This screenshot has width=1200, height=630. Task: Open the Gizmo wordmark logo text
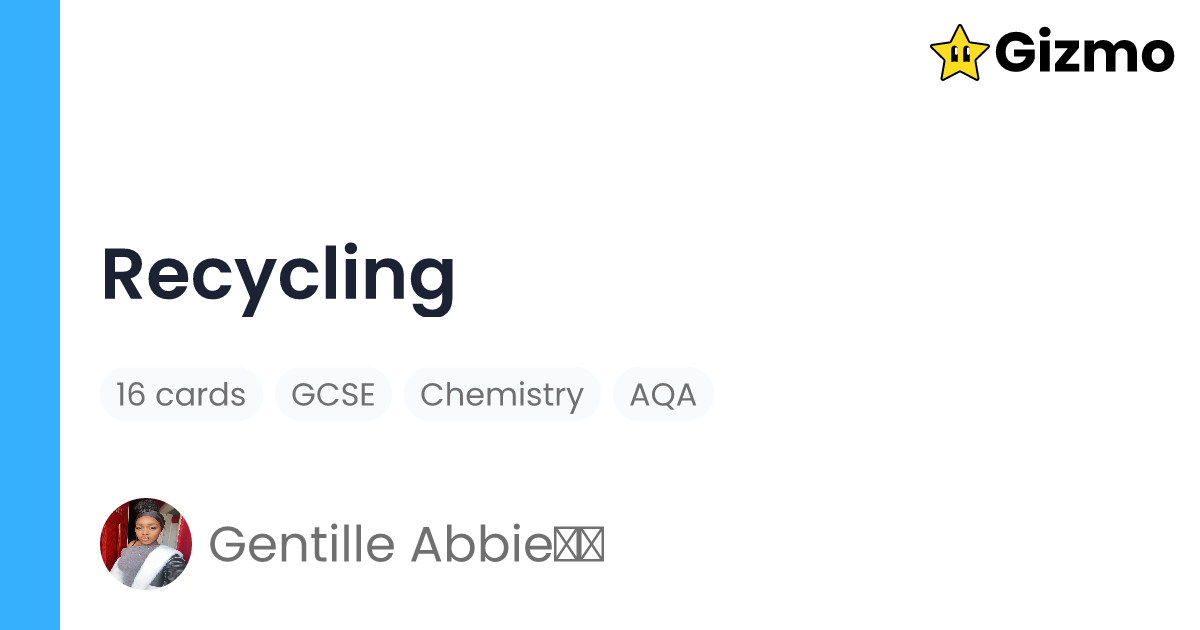click(1085, 53)
